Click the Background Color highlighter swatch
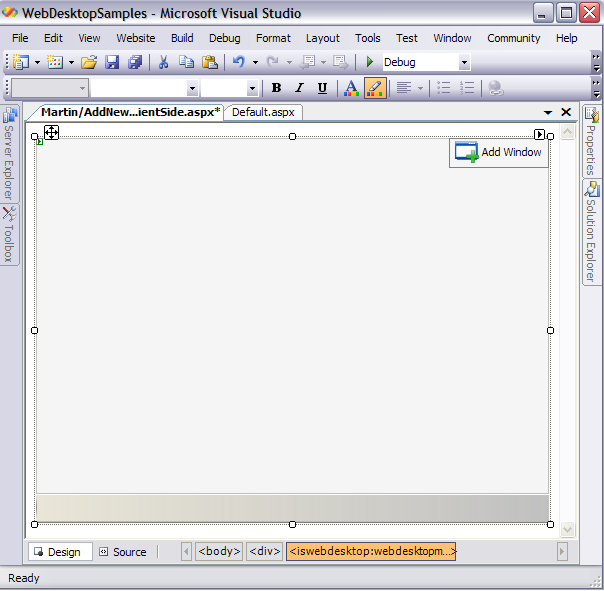This screenshot has width=604, height=591. (375, 88)
